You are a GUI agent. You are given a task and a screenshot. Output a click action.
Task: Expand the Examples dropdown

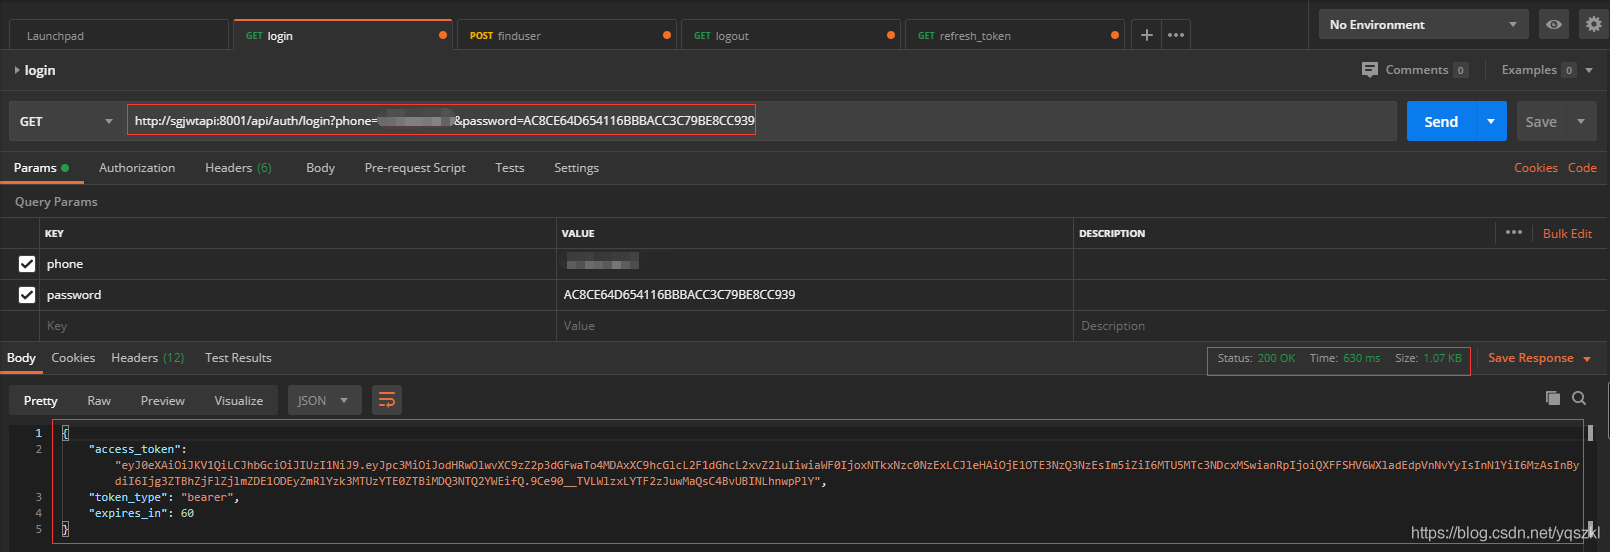[1589, 70]
